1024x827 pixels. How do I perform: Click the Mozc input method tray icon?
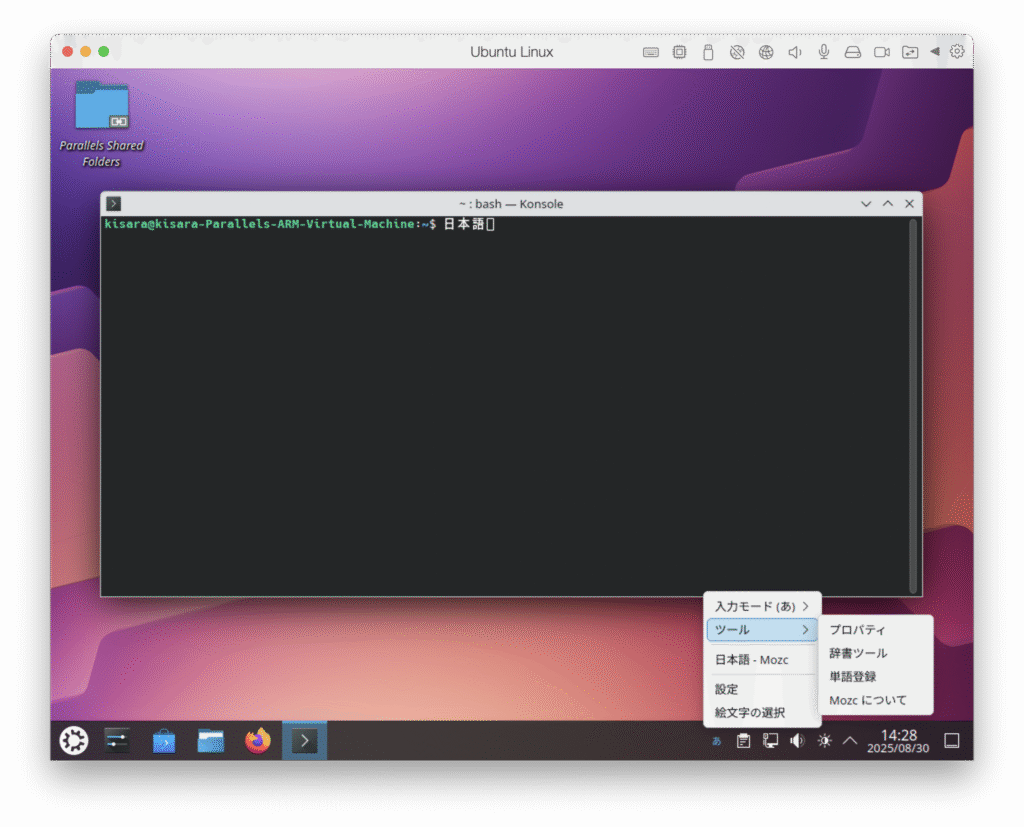click(716, 741)
